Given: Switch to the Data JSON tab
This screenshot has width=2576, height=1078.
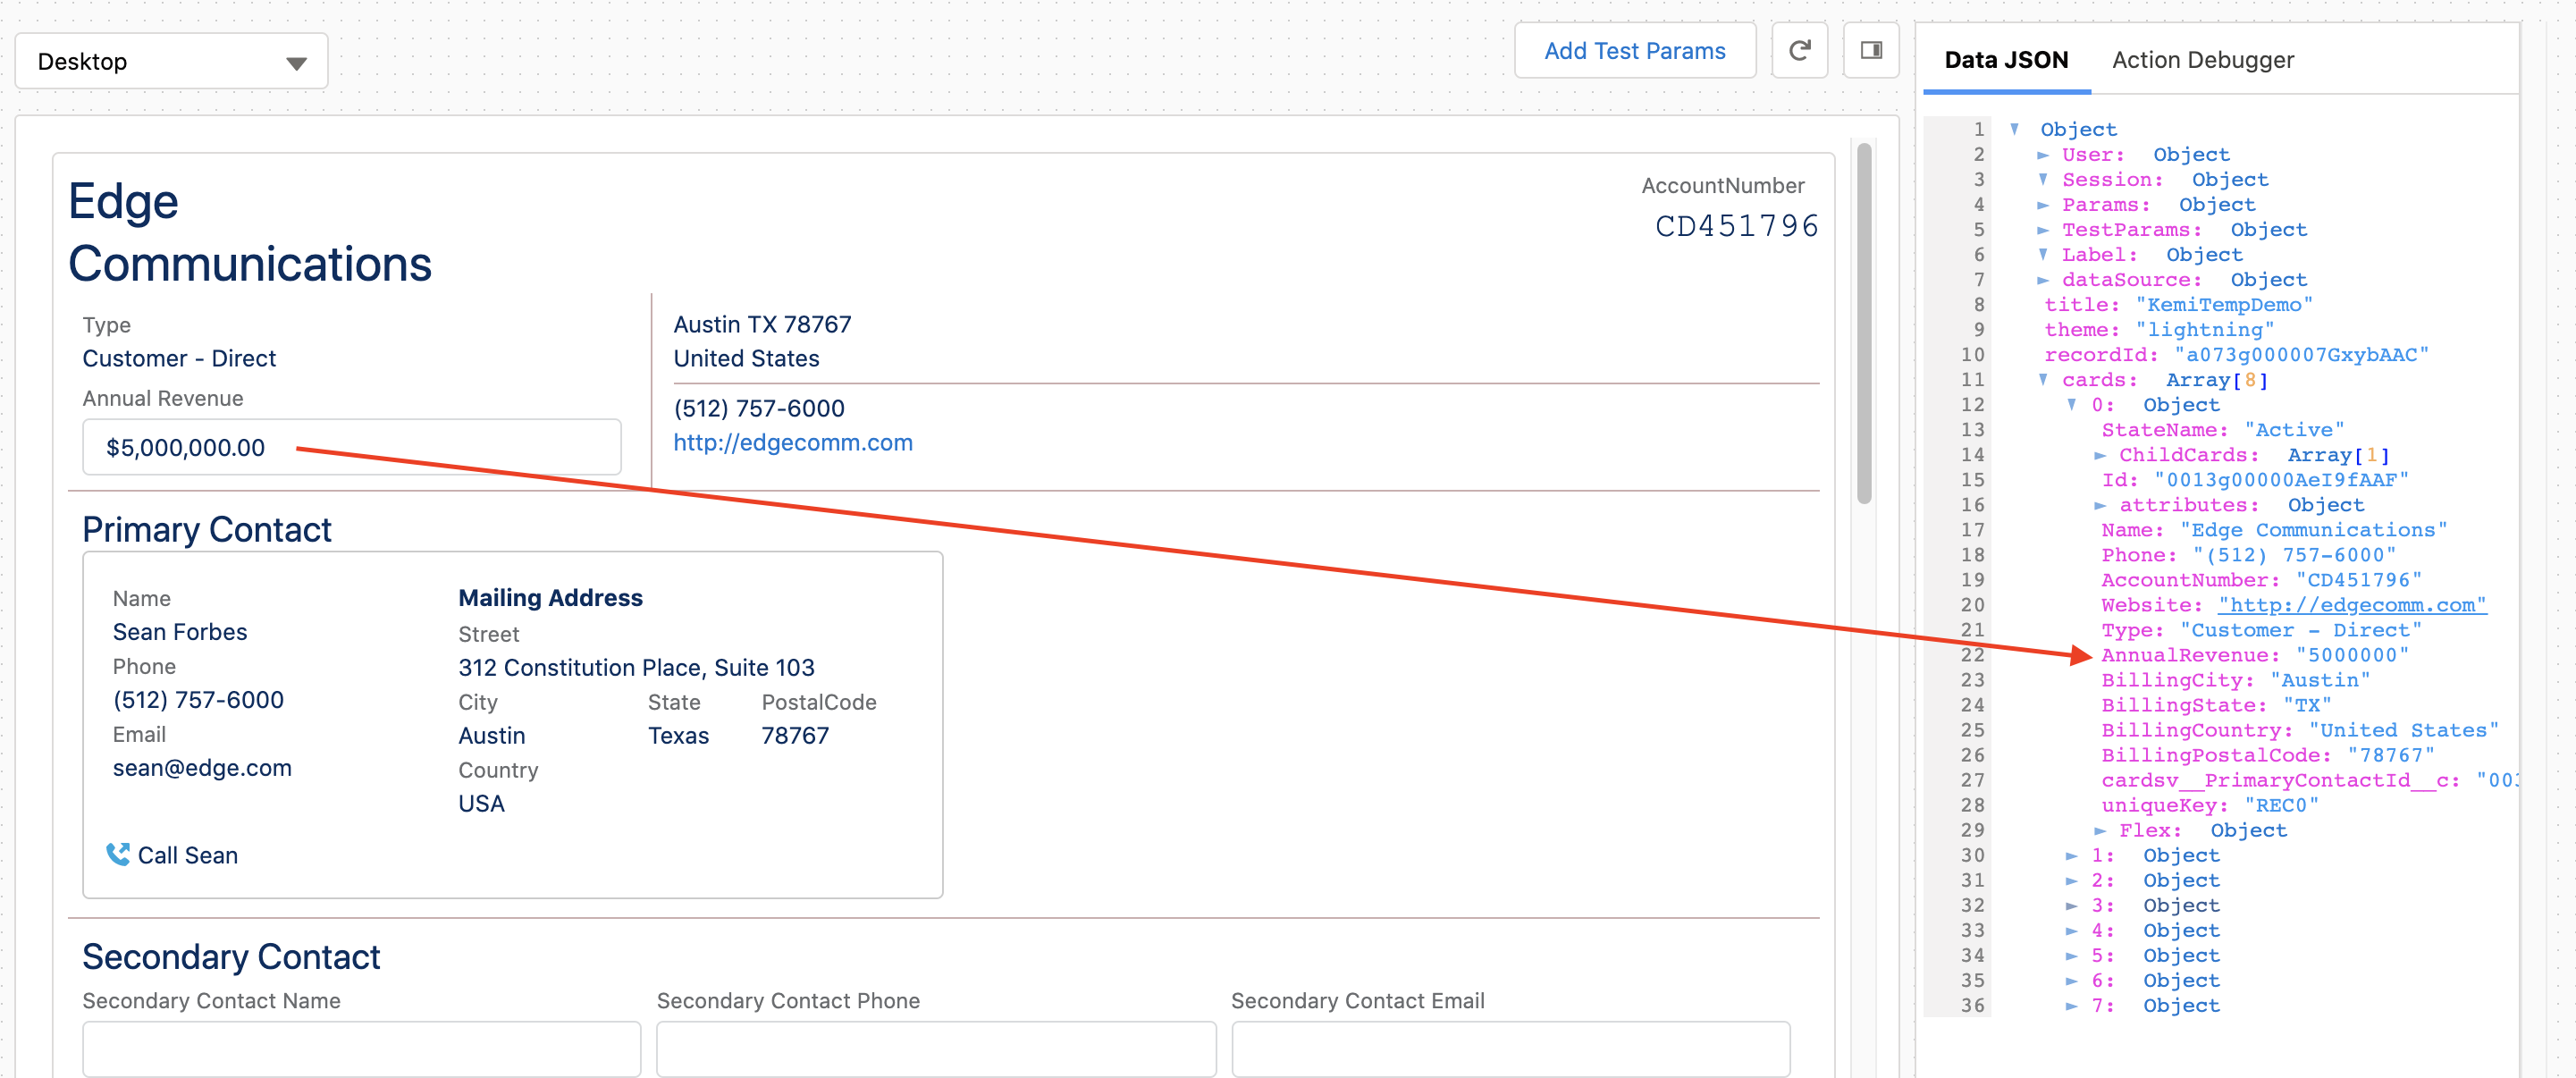Looking at the screenshot, I should [x=2005, y=60].
